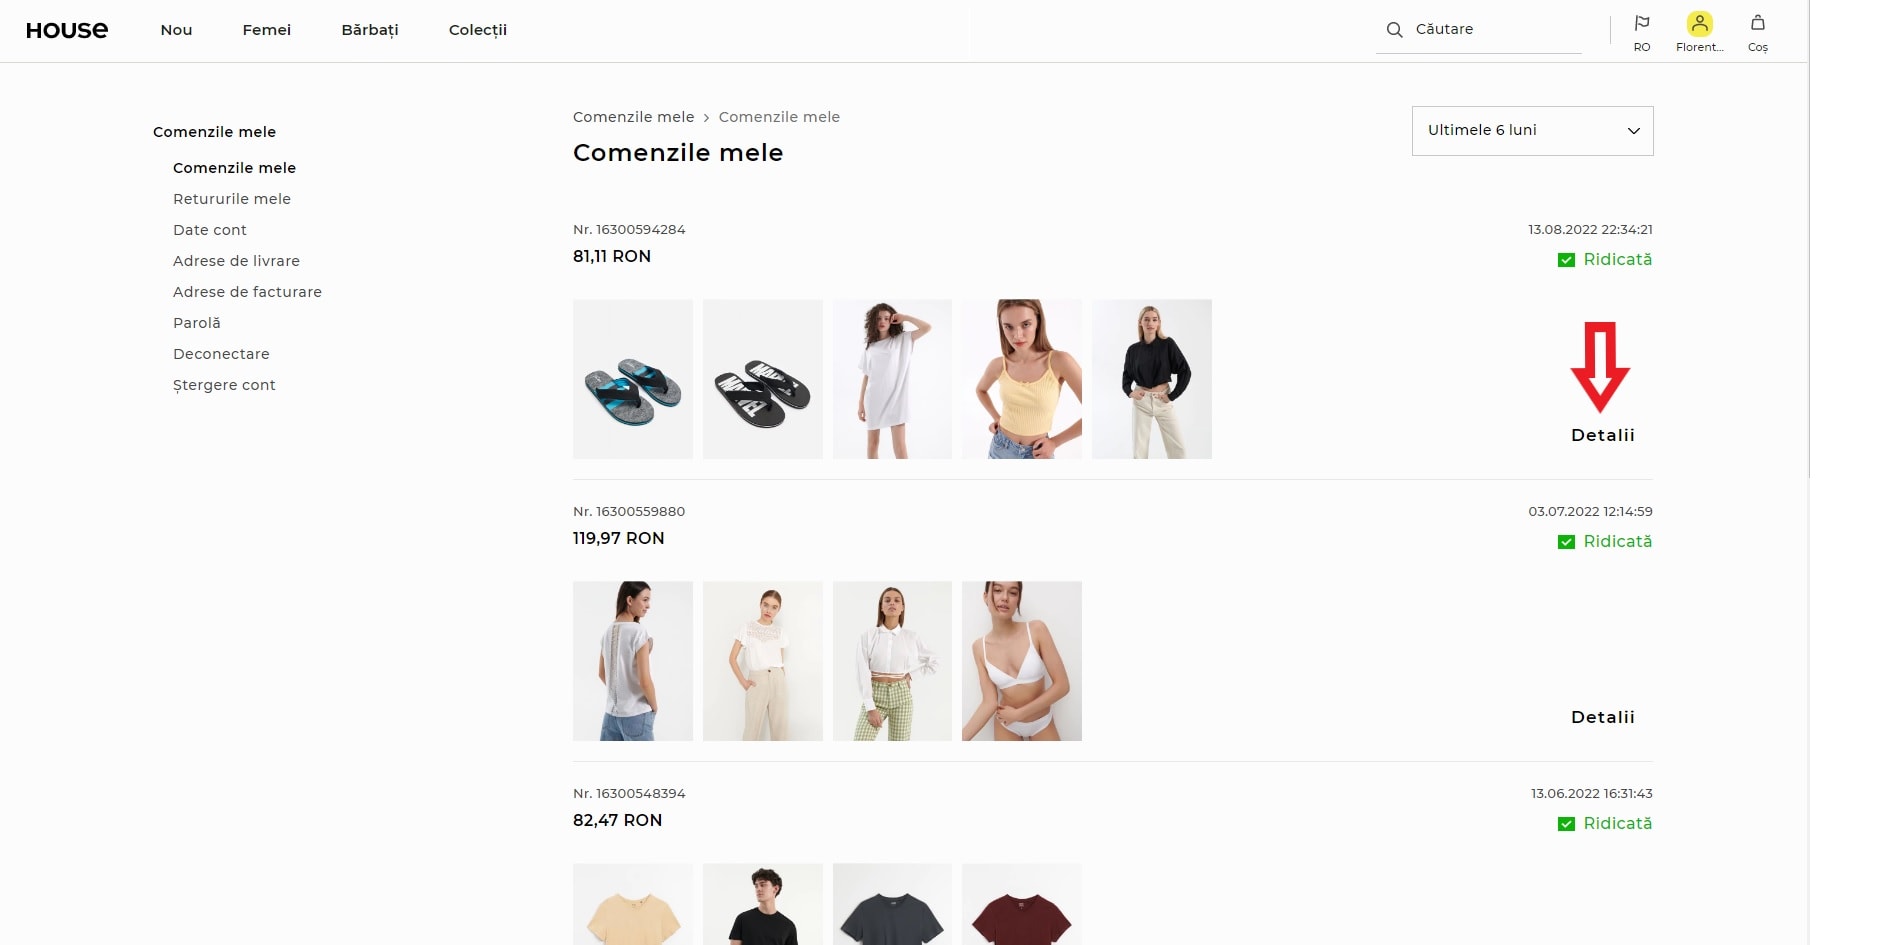Open the Femei menu

(267, 30)
